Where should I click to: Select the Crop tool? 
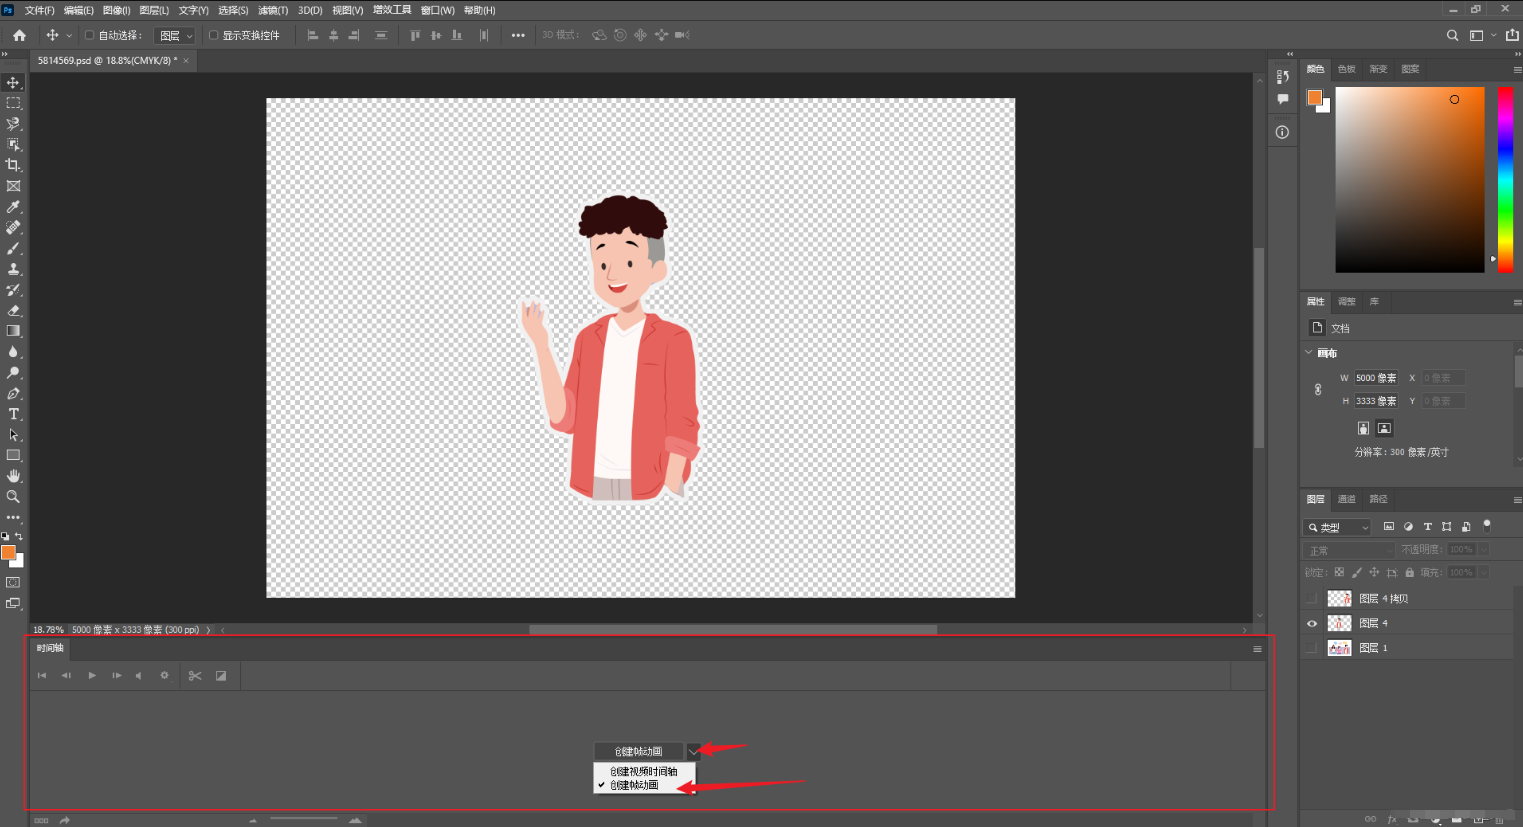[x=13, y=165]
